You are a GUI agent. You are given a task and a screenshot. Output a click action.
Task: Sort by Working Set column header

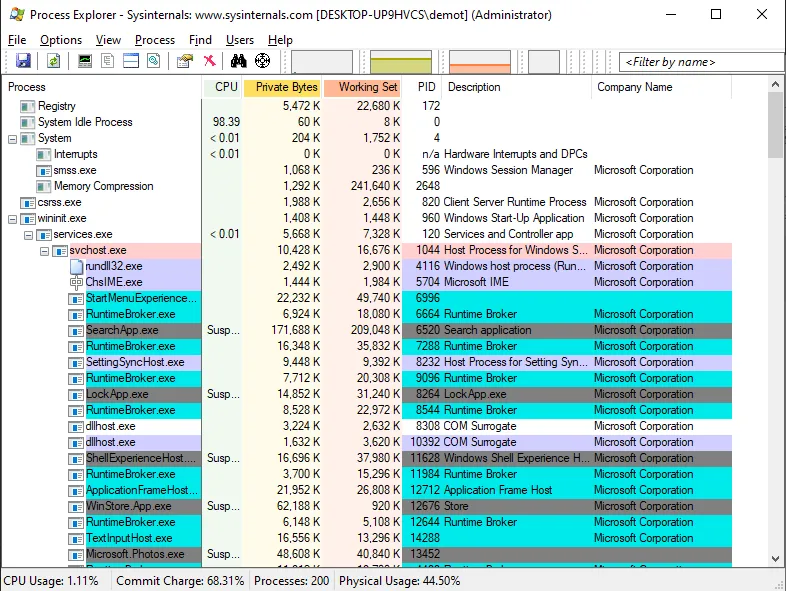click(363, 87)
